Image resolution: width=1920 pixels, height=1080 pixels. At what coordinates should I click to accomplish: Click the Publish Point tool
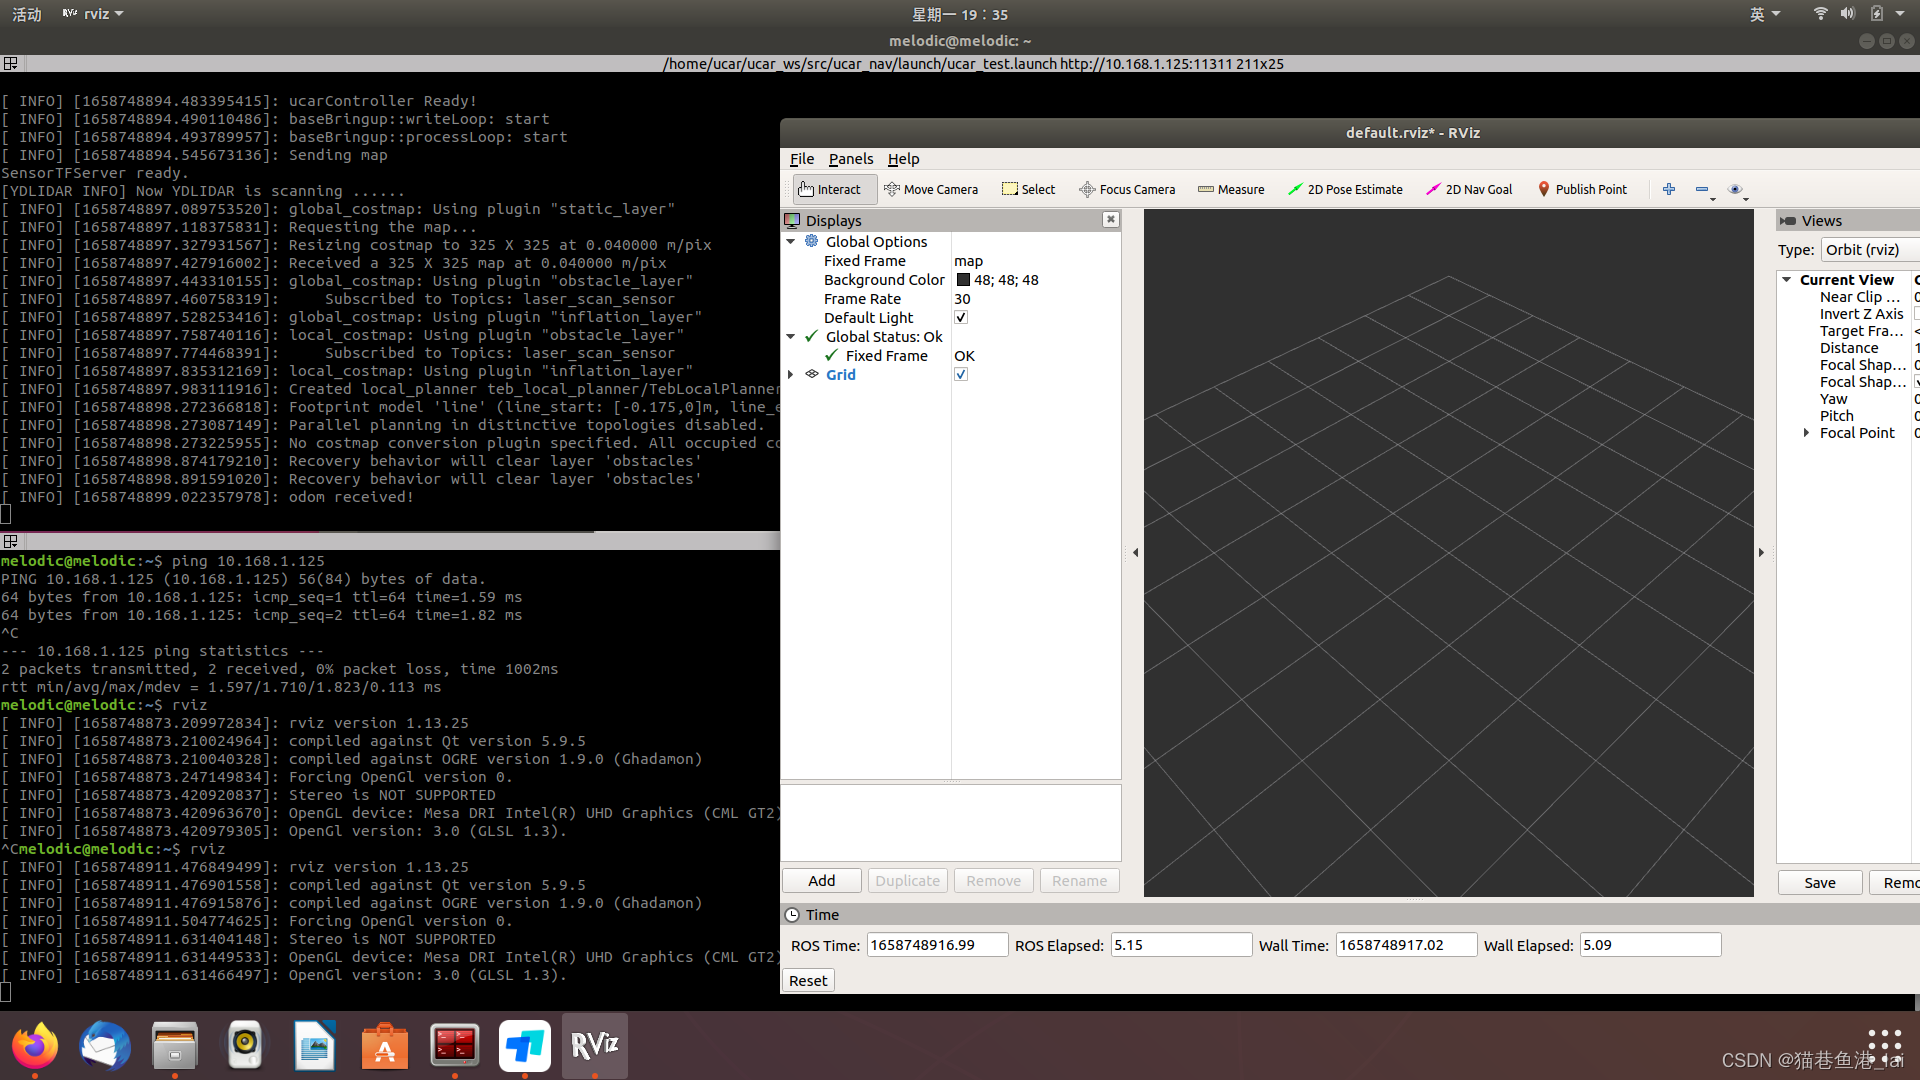1582,189
